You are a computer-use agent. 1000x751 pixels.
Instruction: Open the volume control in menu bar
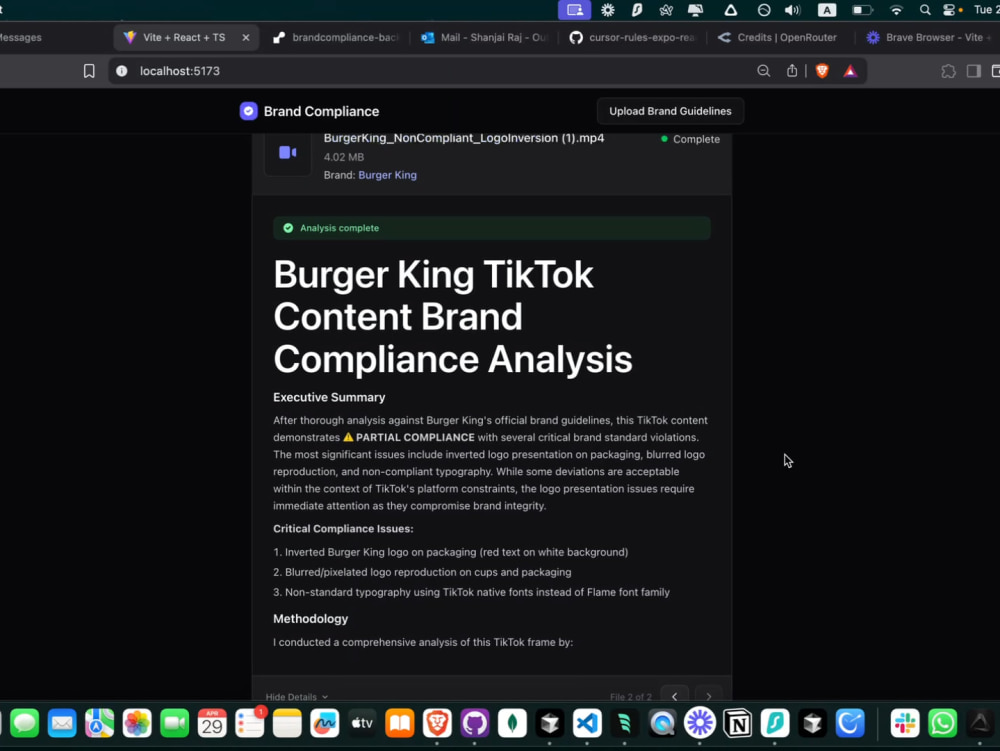click(792, 10)
